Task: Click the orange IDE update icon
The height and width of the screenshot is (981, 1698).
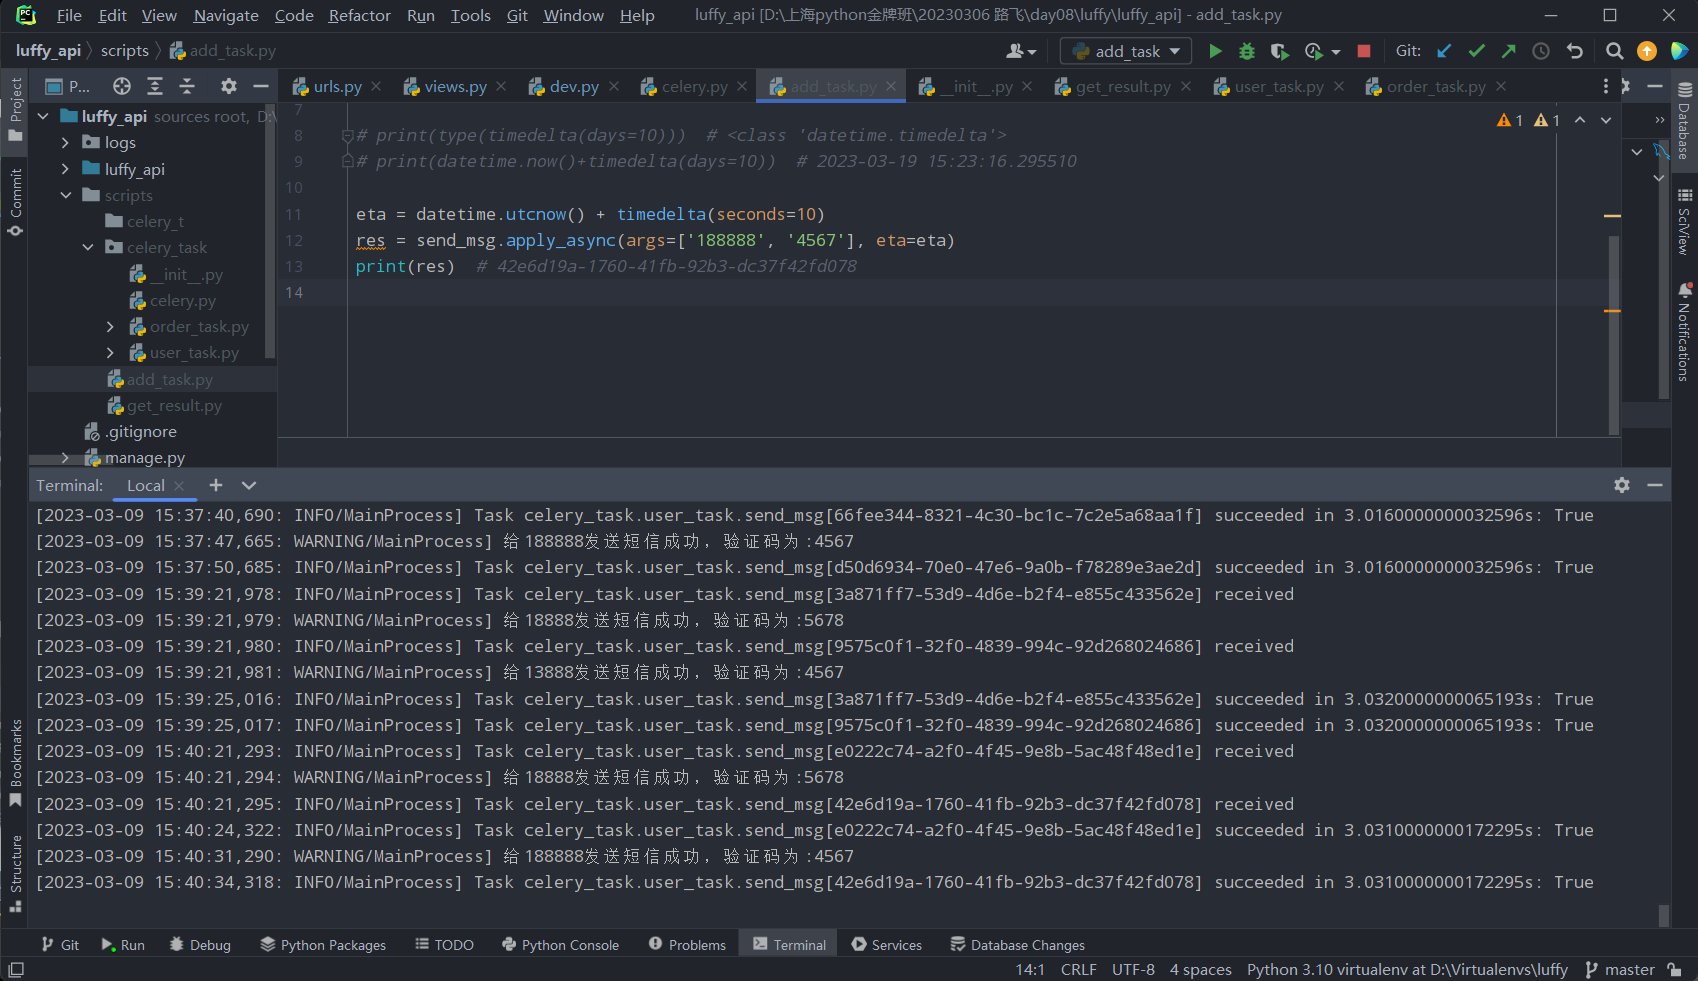Action: point(1647,51)
